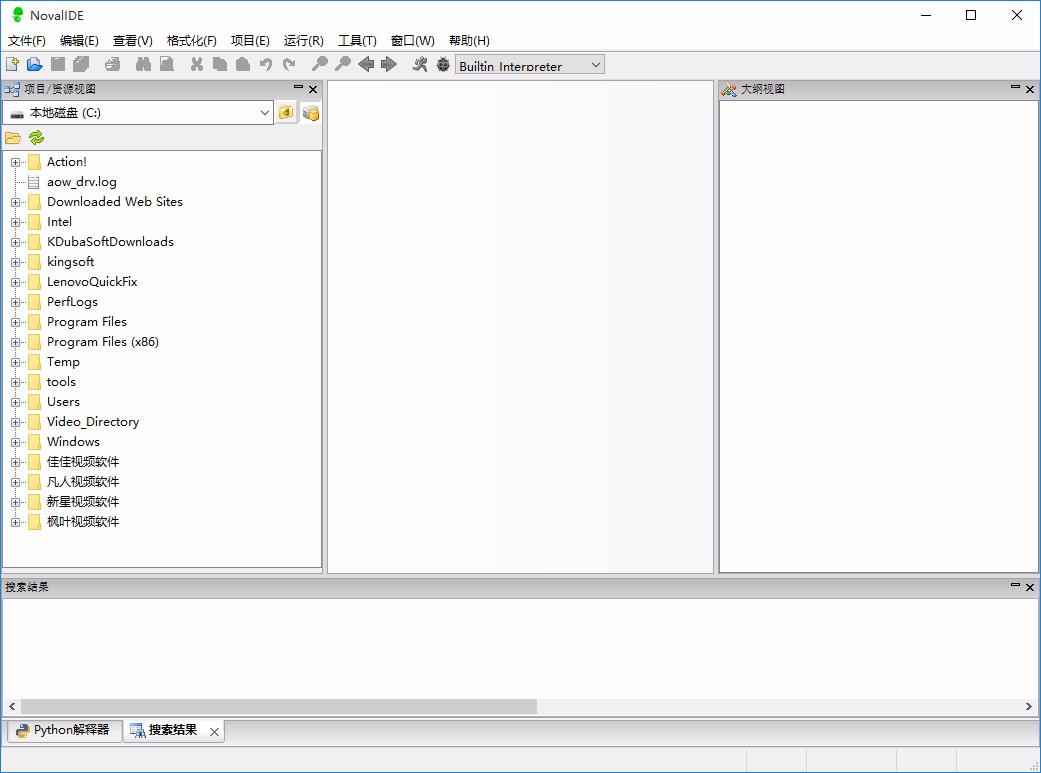
Task: Switch to the Python解释器 tab
Action: 64,730
